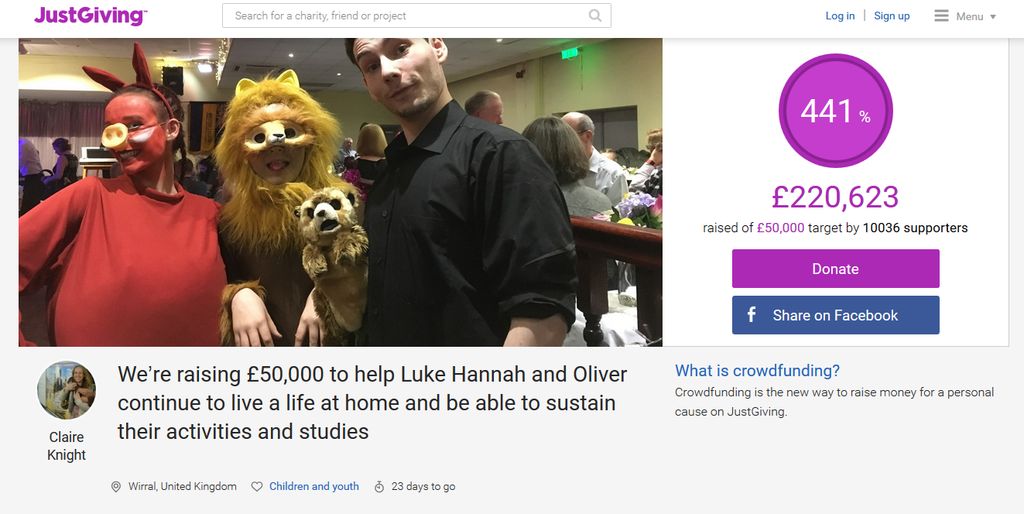Click the What is crowdfunding? heading link
The image size is (1024, 514).
point(758,370)
